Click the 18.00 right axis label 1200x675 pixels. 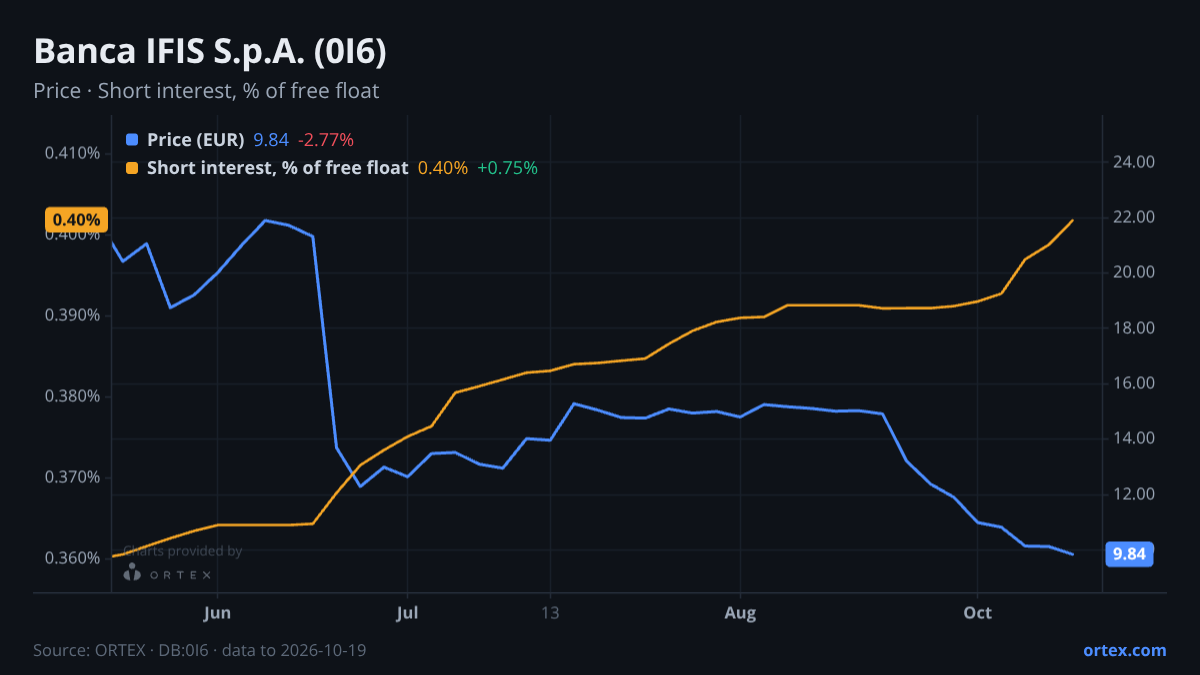coord(1134,328)
